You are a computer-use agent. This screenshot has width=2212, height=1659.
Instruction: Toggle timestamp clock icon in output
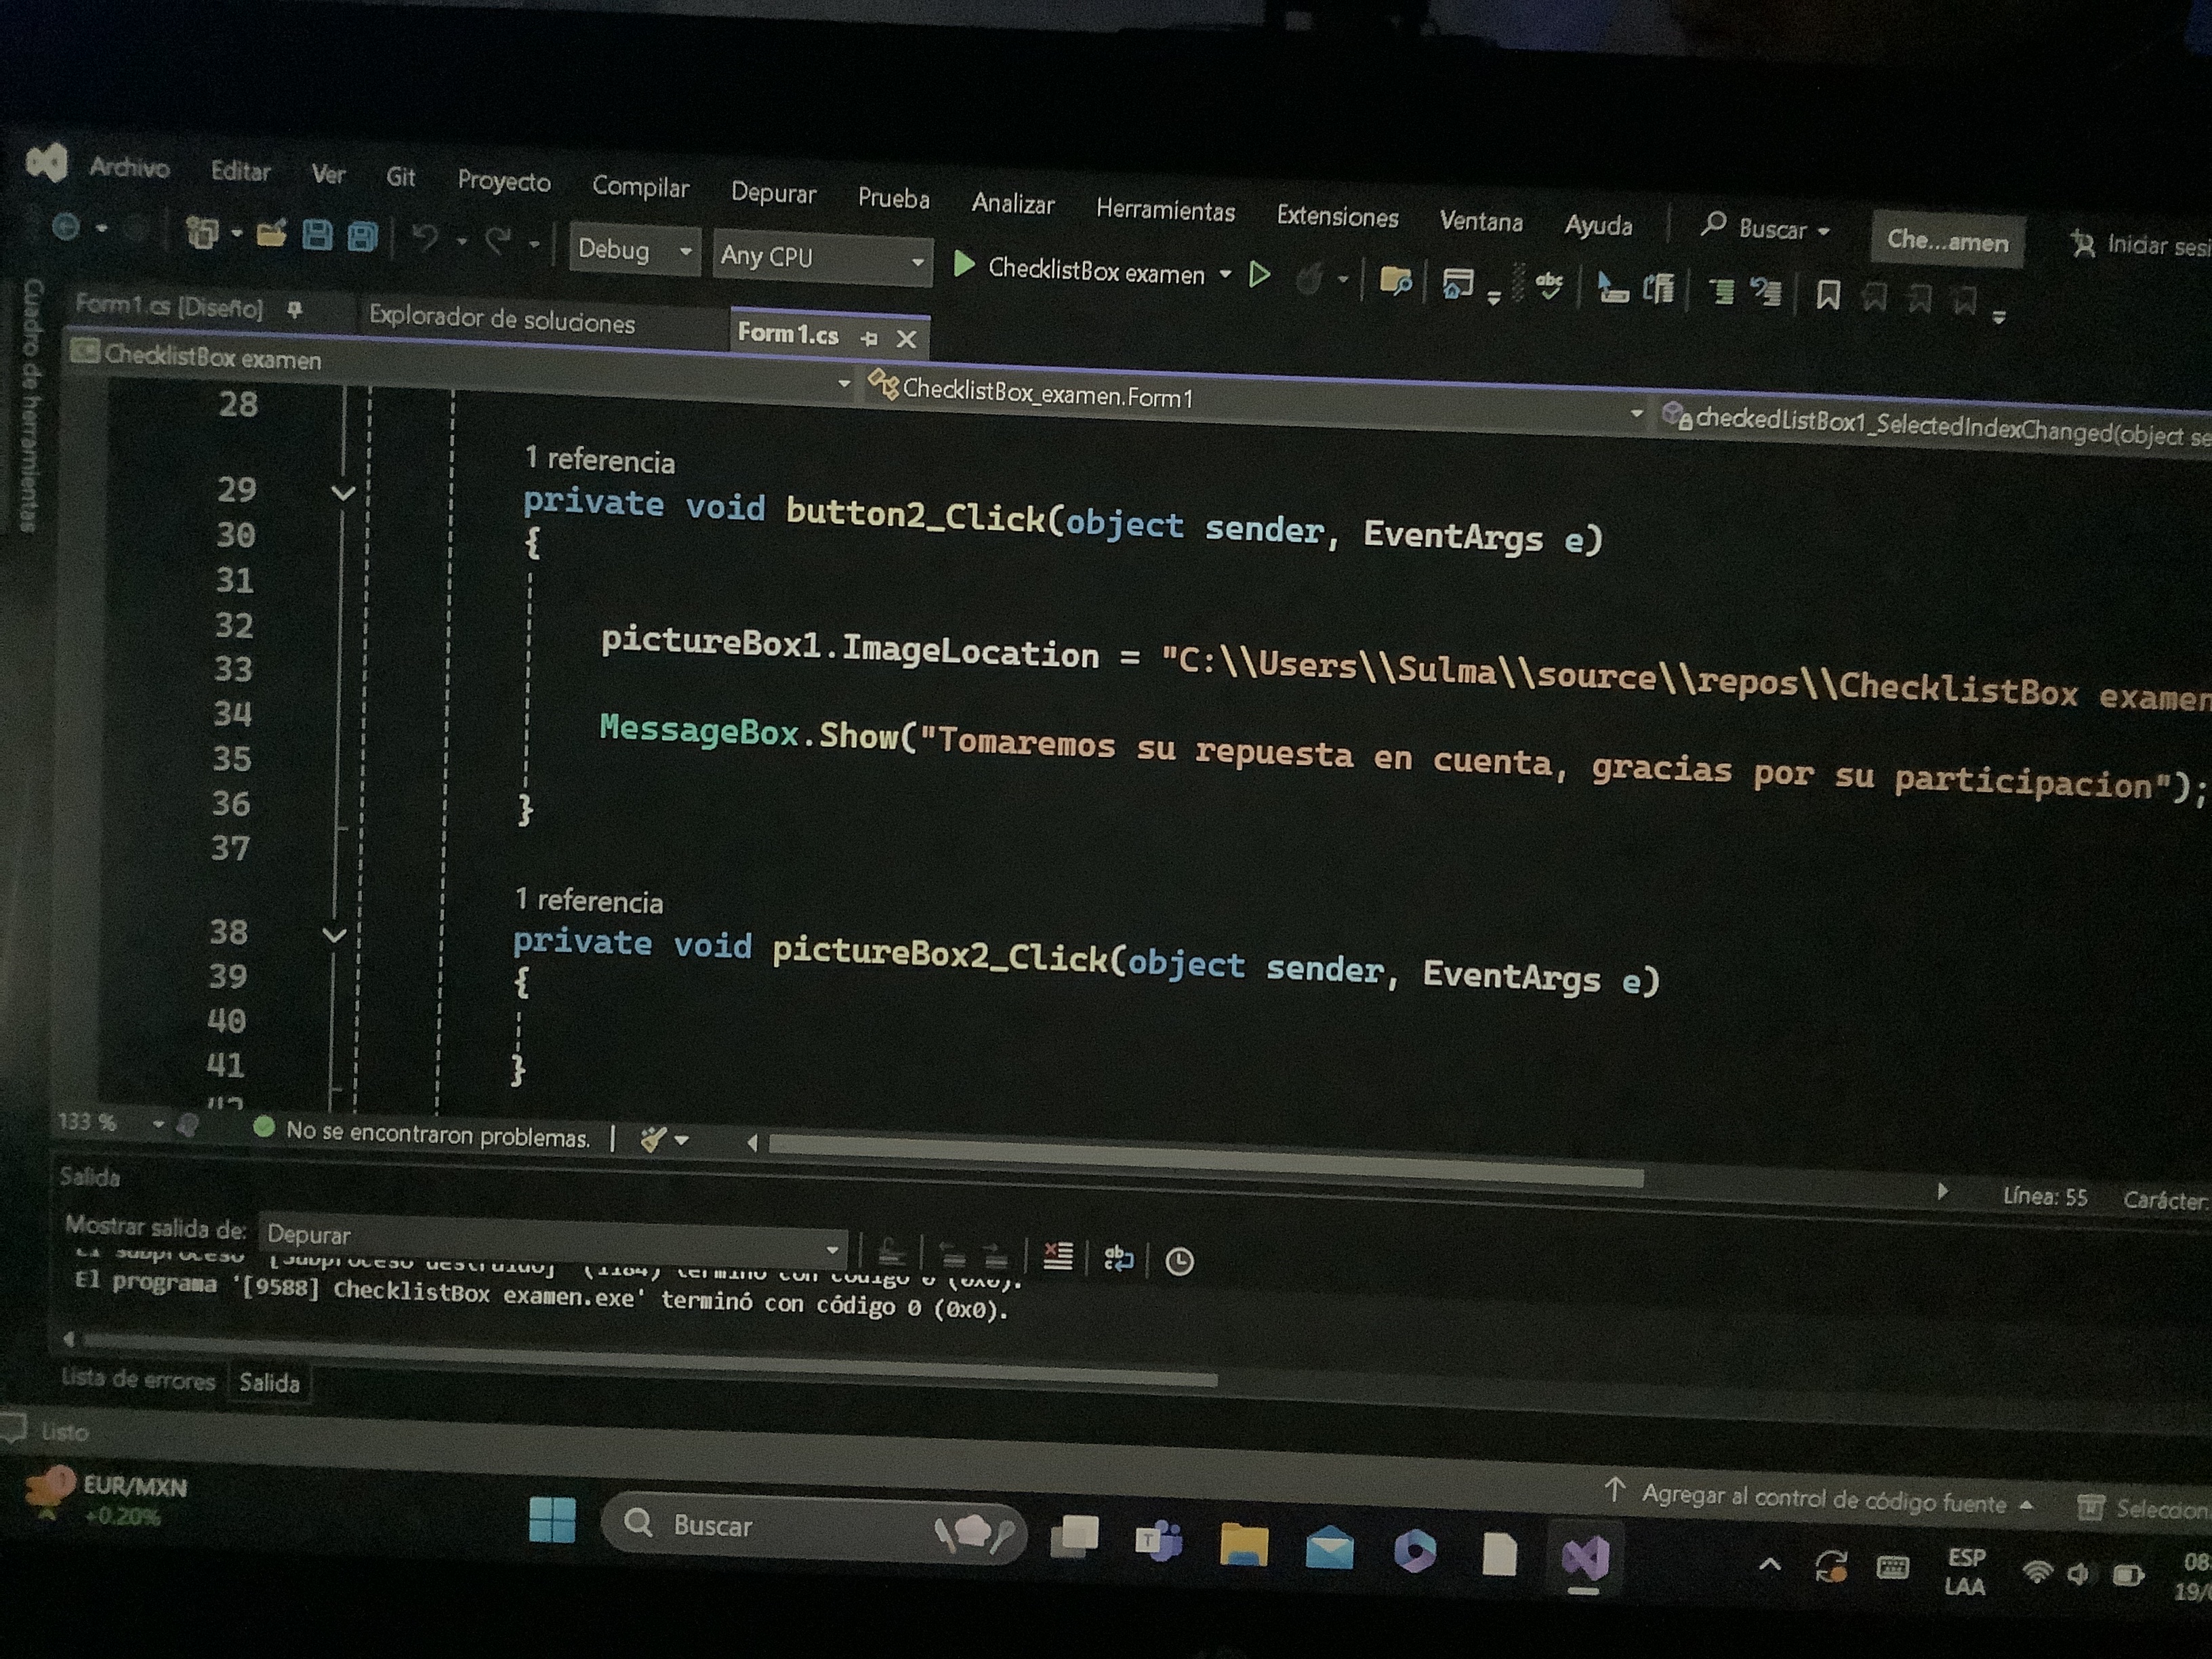(1179, 1261)
